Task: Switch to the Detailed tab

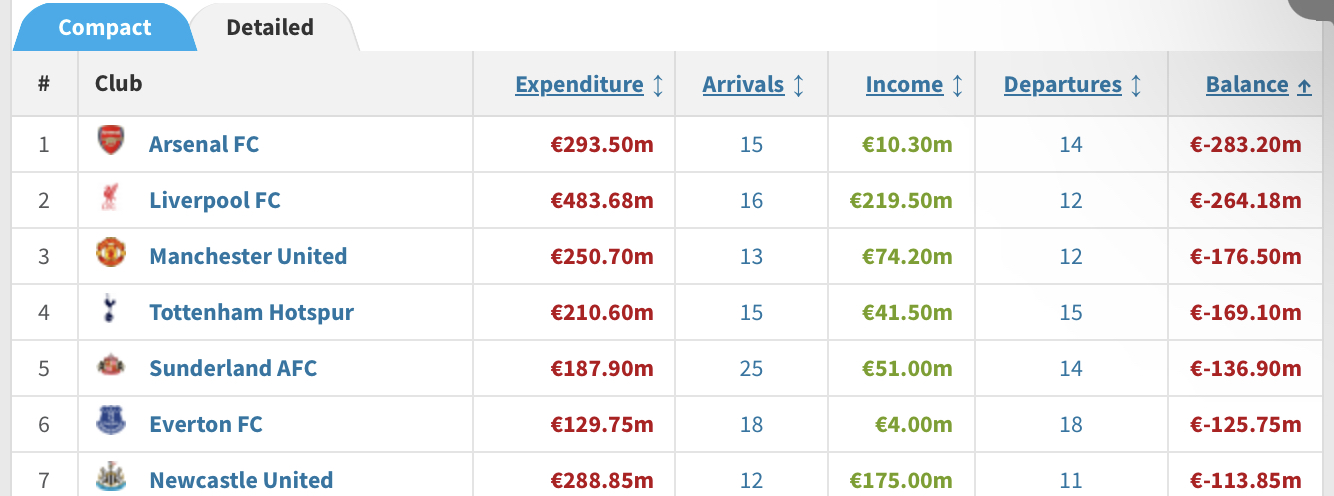Action: point(270,27)
